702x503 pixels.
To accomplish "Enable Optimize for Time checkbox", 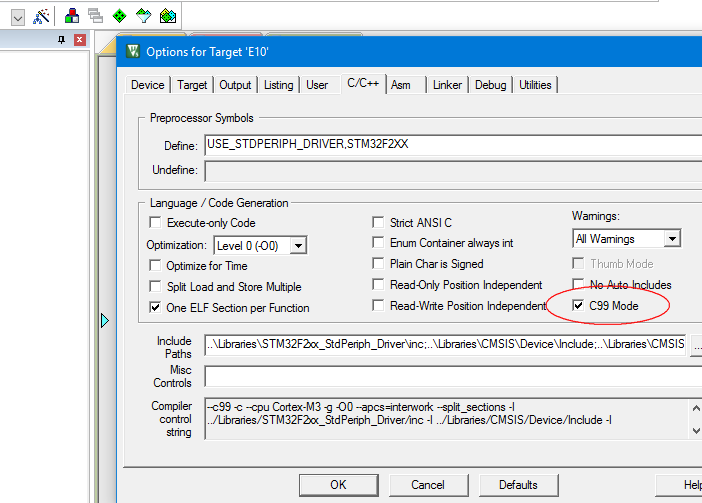I will pos(155,265).
